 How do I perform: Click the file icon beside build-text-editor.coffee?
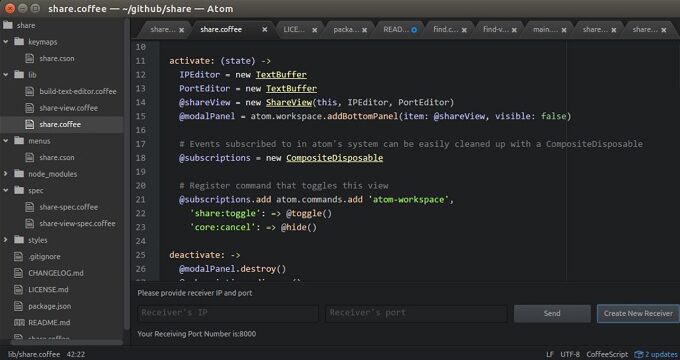29,92
